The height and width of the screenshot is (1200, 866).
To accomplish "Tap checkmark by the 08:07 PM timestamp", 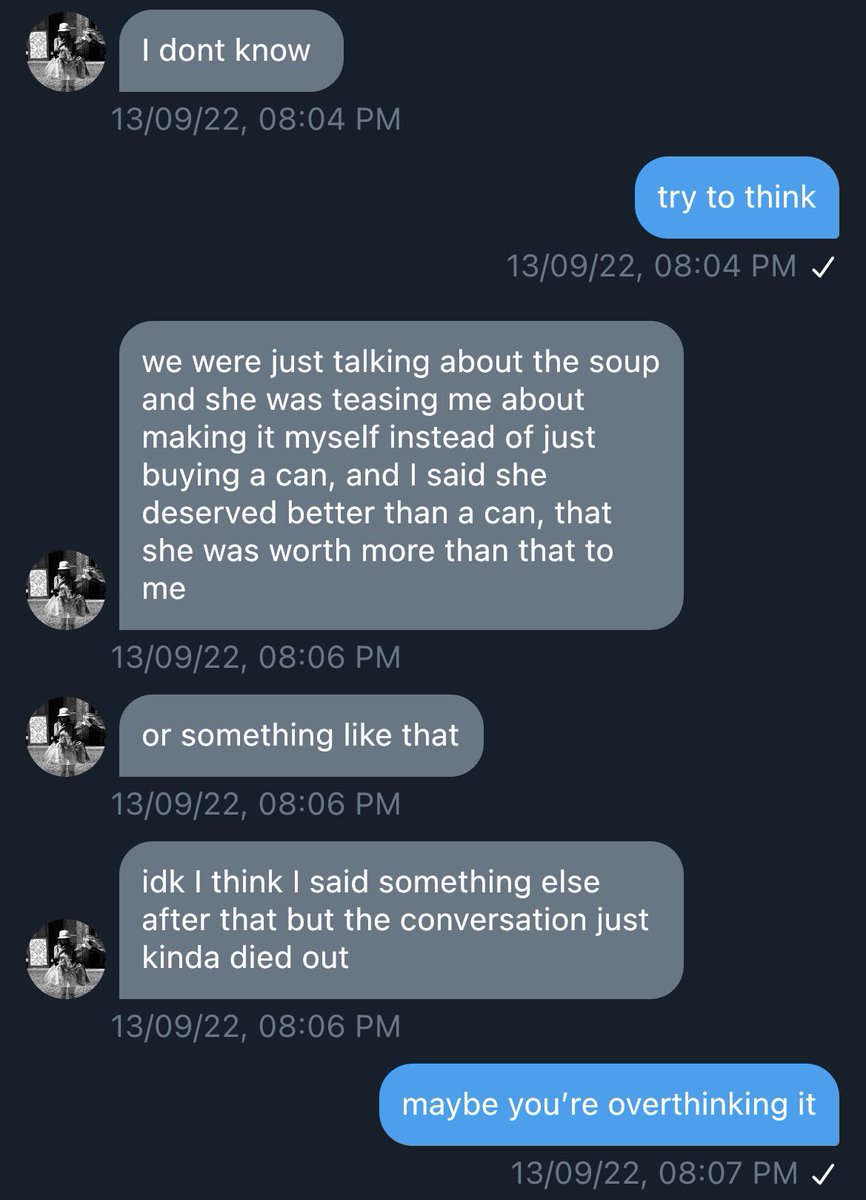I will point(824,1173).
